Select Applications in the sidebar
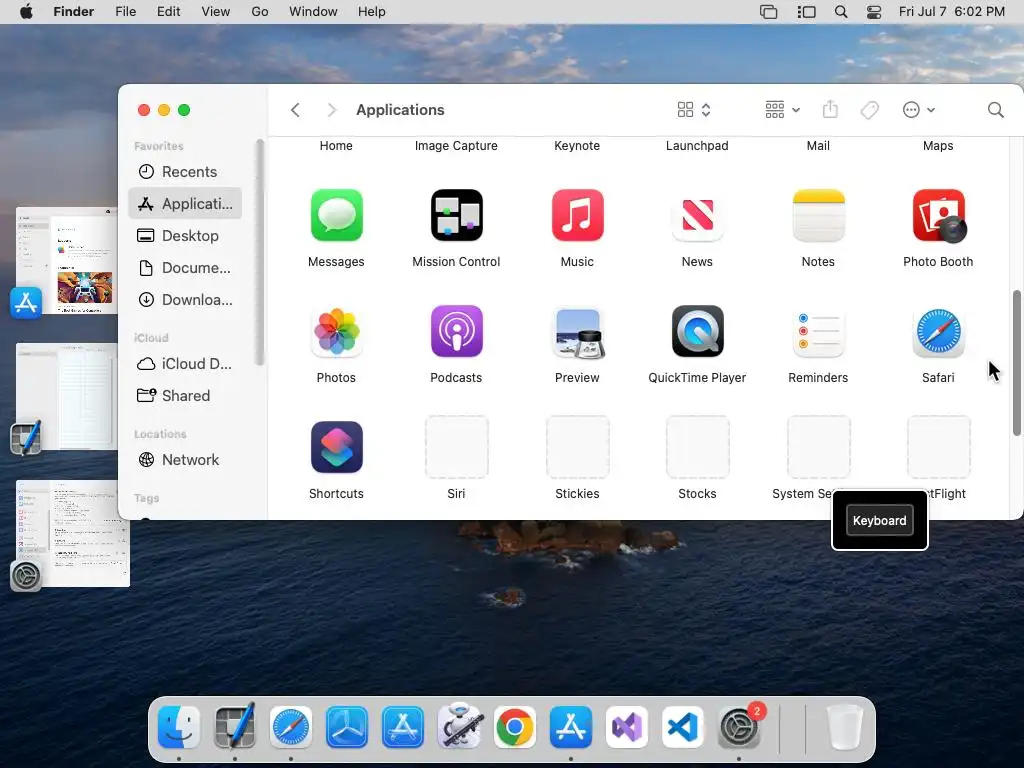Image resolution: width=1024 pixels, height=768 pixels. pyautogui.click(x=185, y=204)
